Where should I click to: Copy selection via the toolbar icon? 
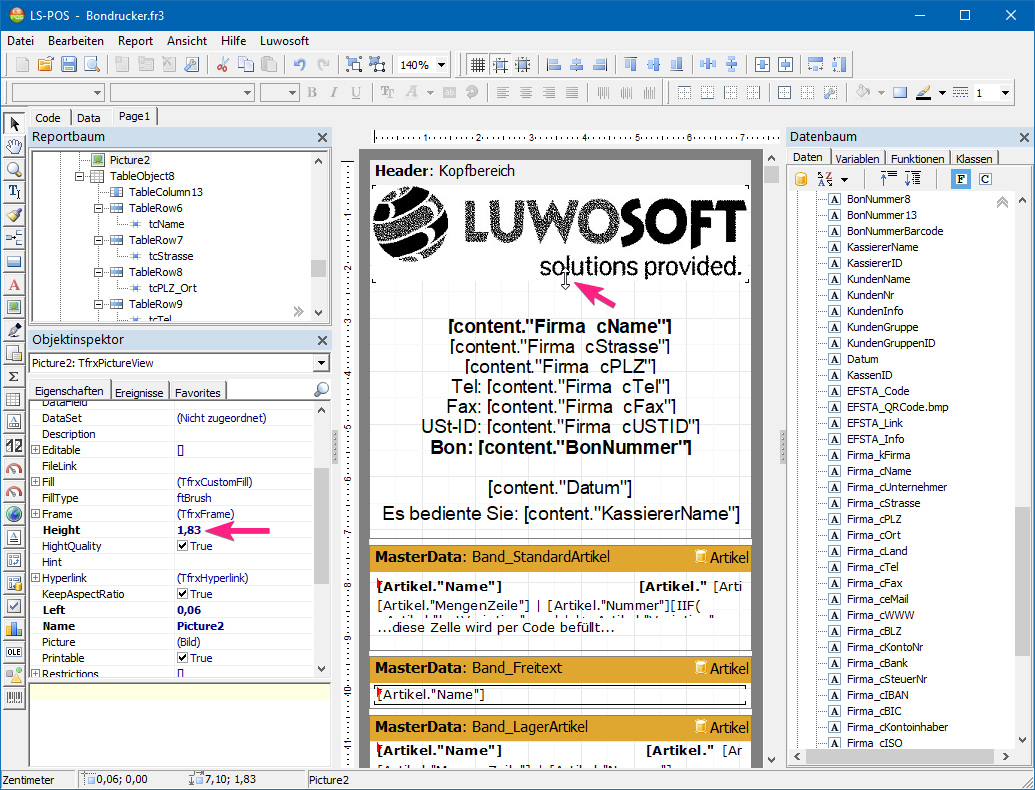point(246,65)
